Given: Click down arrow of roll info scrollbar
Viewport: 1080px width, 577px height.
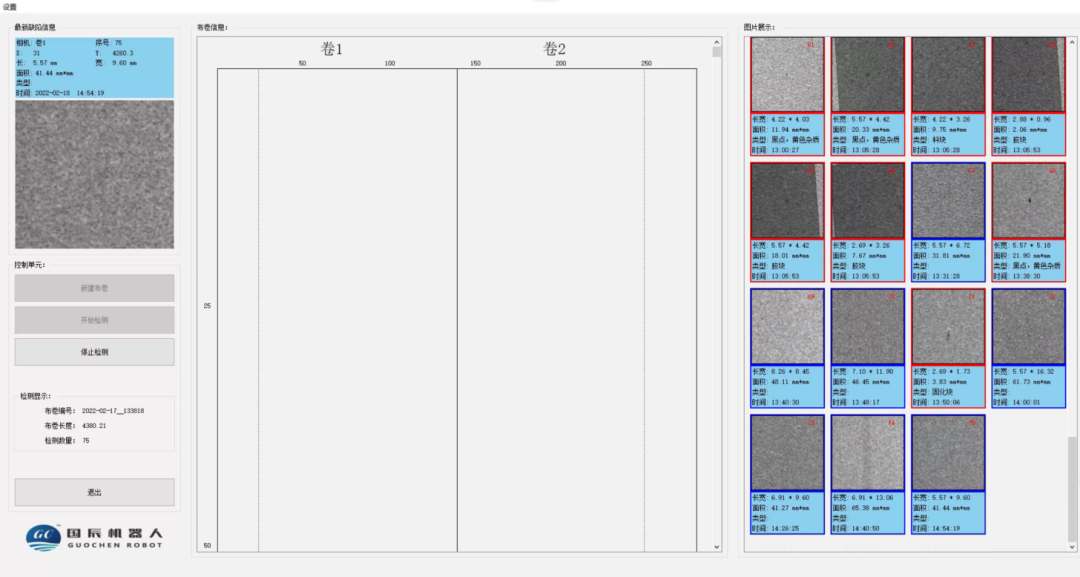Looking at the screenshot, I should pos(716,547).
